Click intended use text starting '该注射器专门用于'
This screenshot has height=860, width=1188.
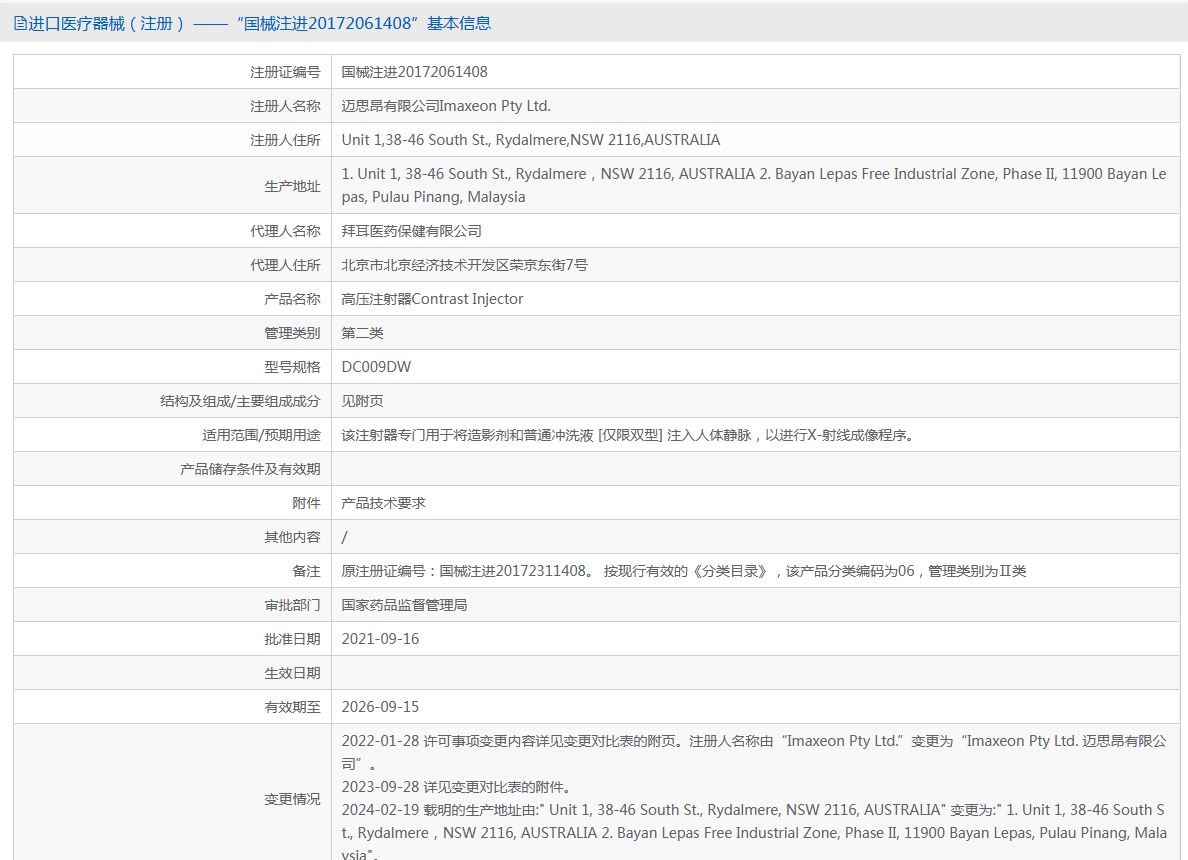629,436
